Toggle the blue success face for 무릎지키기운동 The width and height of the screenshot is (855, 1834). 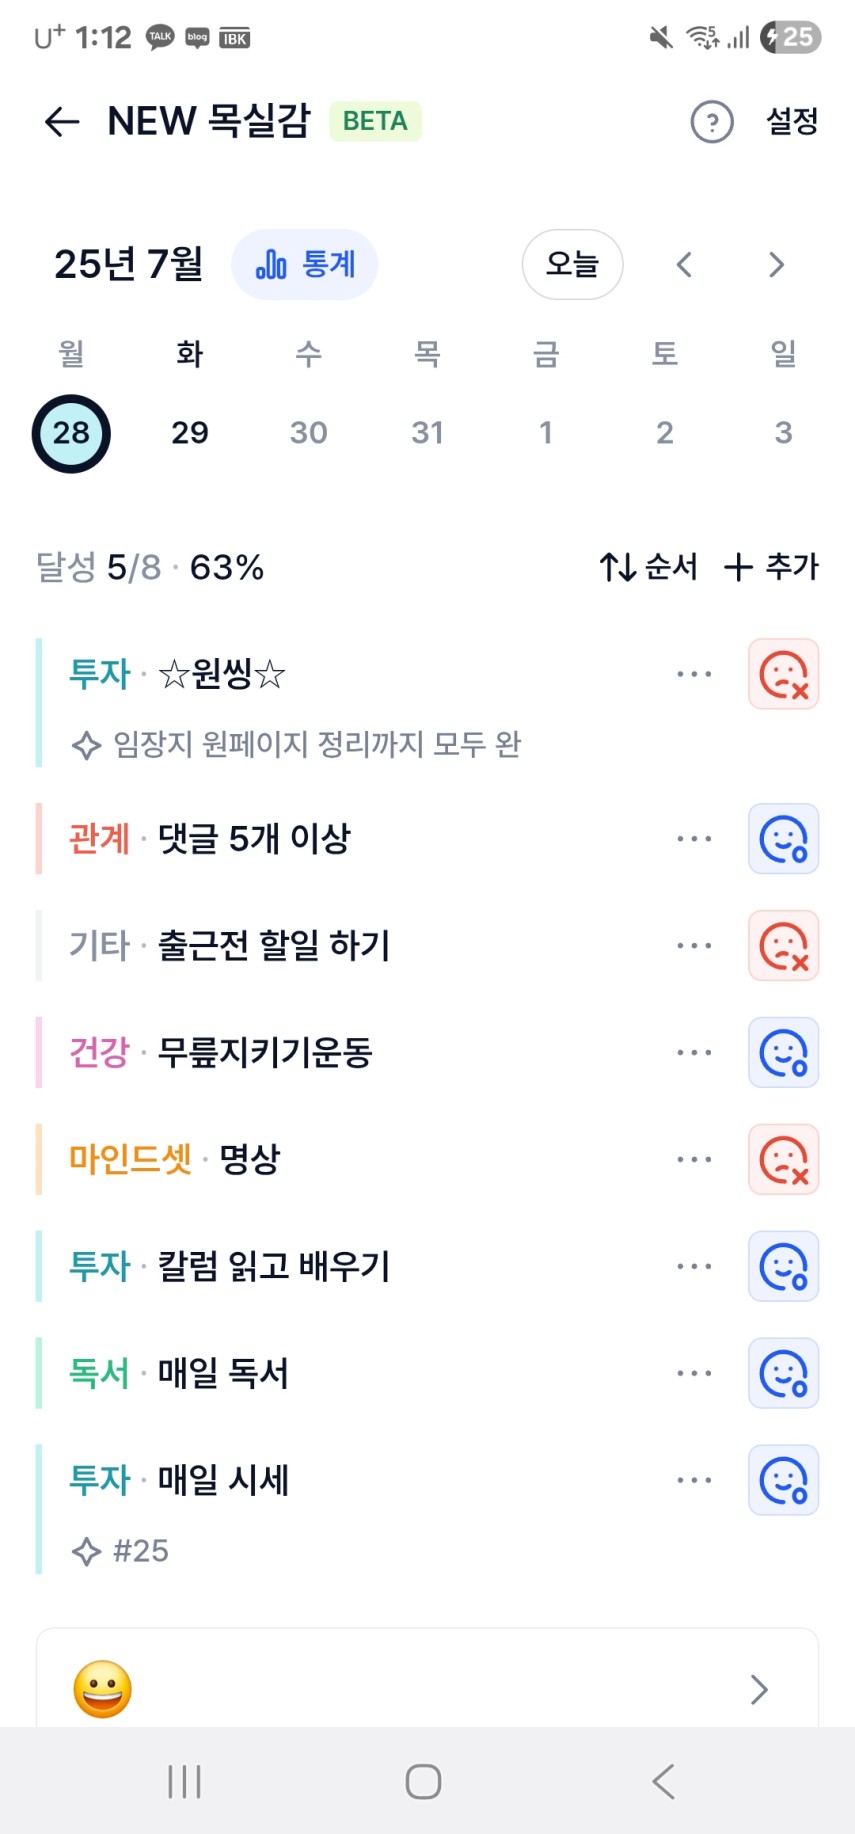(x=784, y=1053)
